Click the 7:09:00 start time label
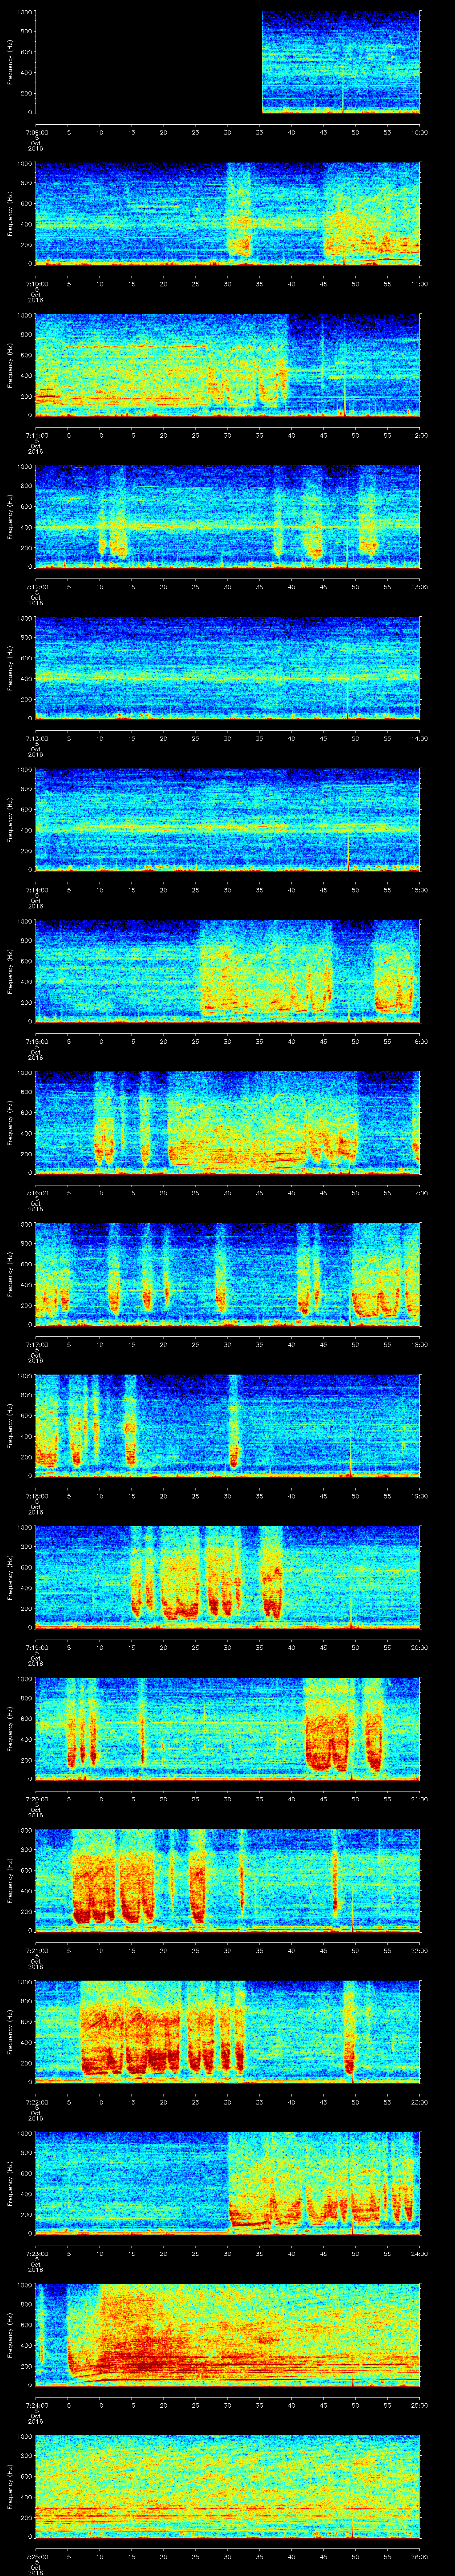The image size is (455, 2576). pos(36,131)
